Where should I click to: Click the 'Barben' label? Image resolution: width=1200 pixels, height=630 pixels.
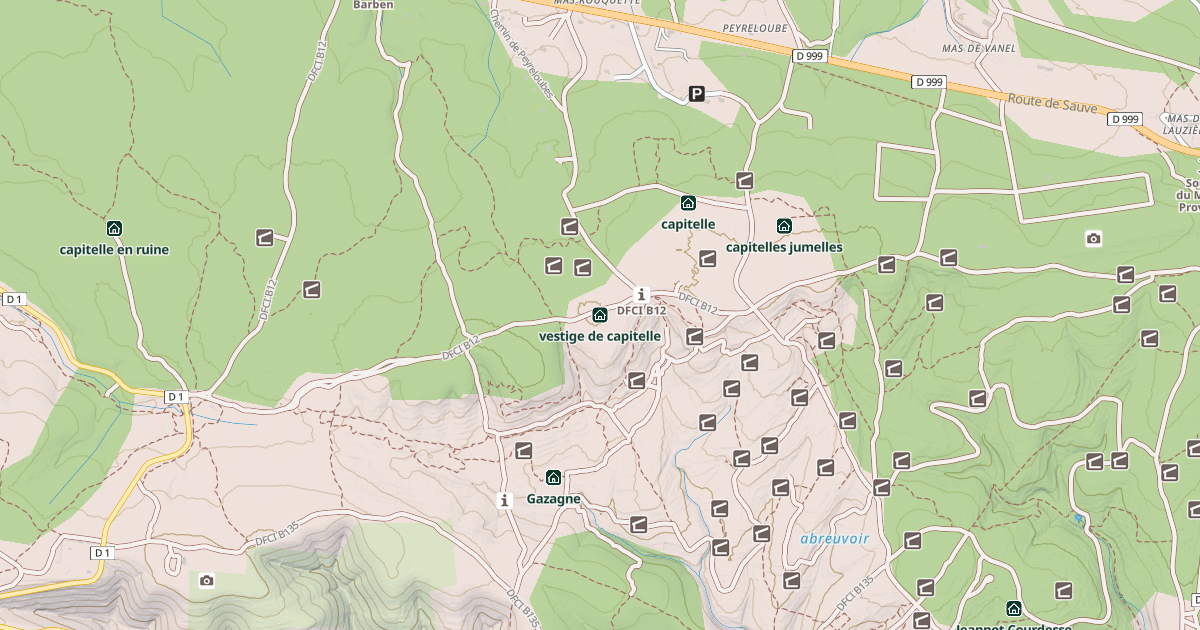point(374,4)
